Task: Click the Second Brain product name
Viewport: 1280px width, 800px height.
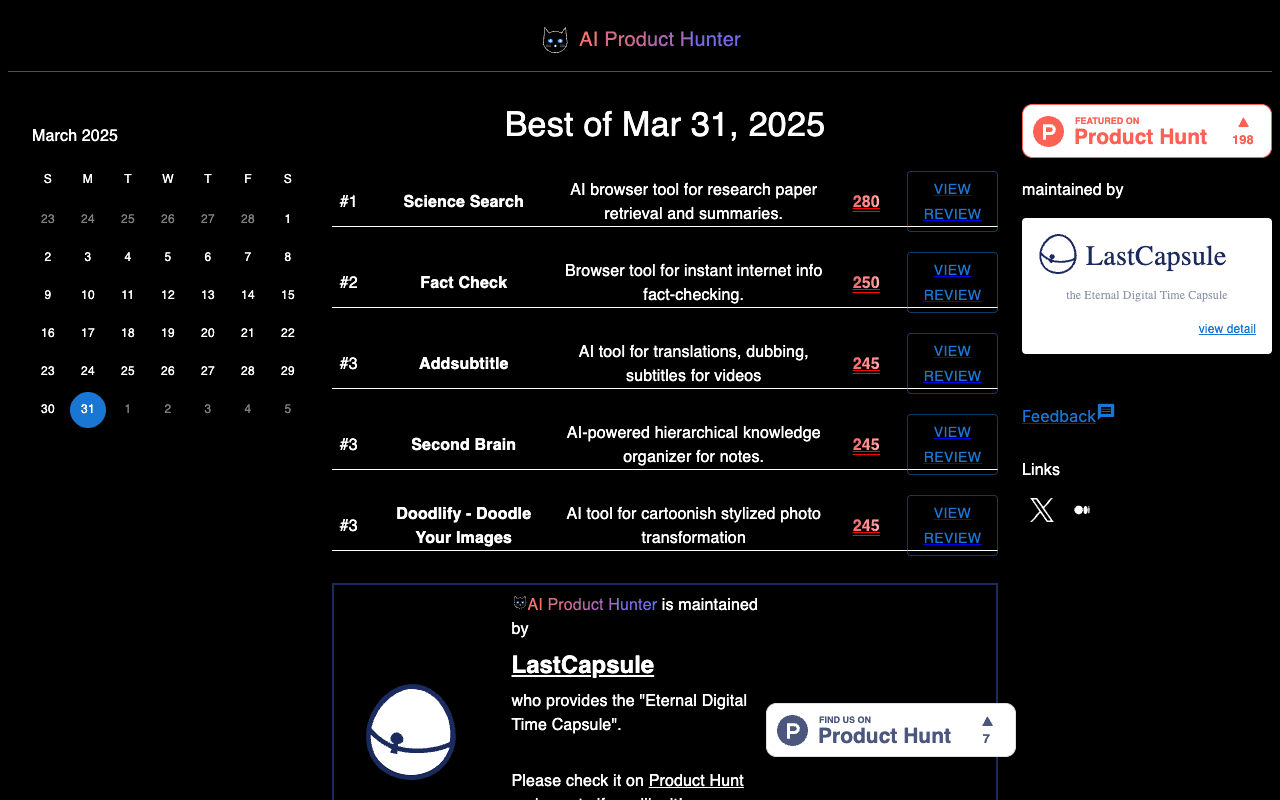Action: (463, 444)
